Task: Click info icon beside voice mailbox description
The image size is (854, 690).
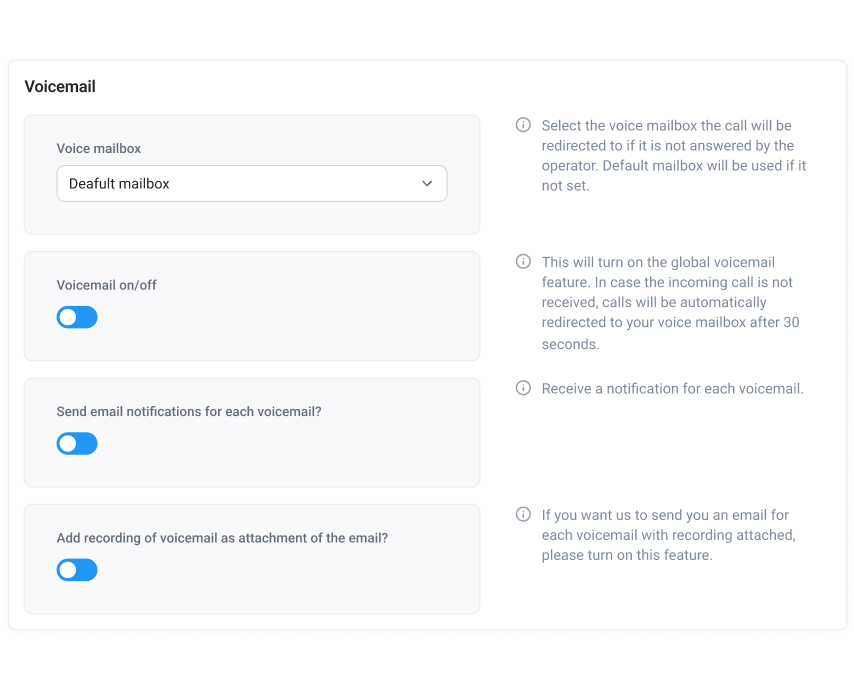Action: 523,125
